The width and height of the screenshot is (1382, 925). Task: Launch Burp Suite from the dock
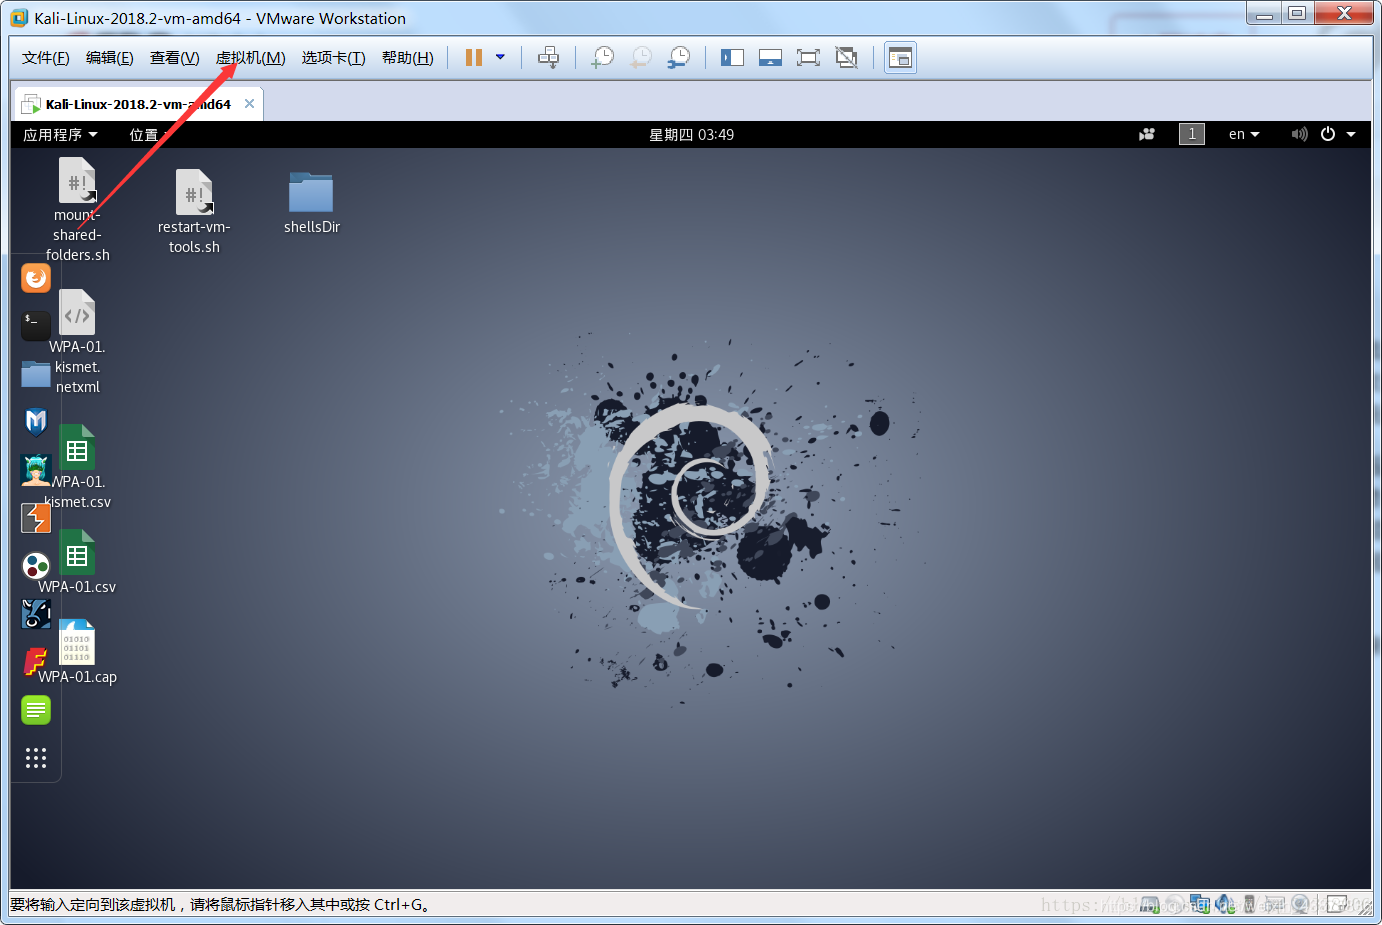tap(36, 518)
